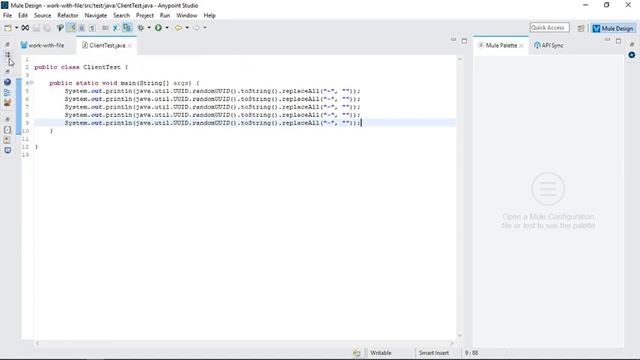Screen dimensions: 640x360
Task: Open the Back history dropdown arrow
Action: coord(187,28)
